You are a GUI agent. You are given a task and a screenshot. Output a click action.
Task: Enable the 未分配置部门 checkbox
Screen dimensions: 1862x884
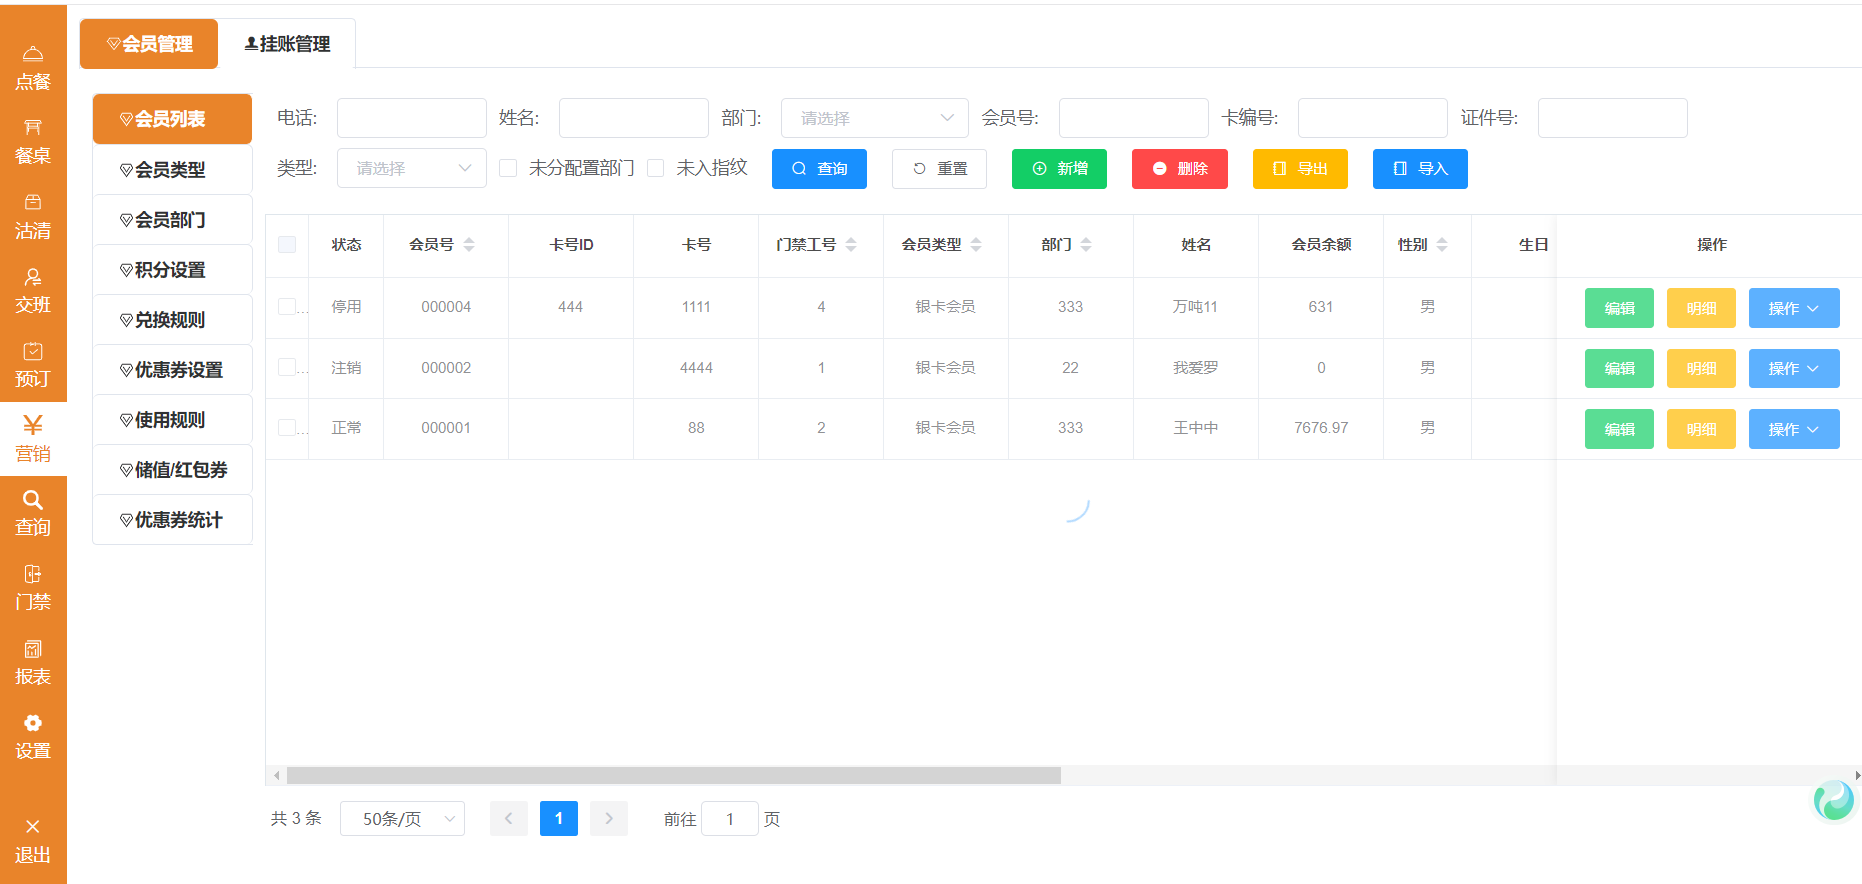[x=508, y=168]
